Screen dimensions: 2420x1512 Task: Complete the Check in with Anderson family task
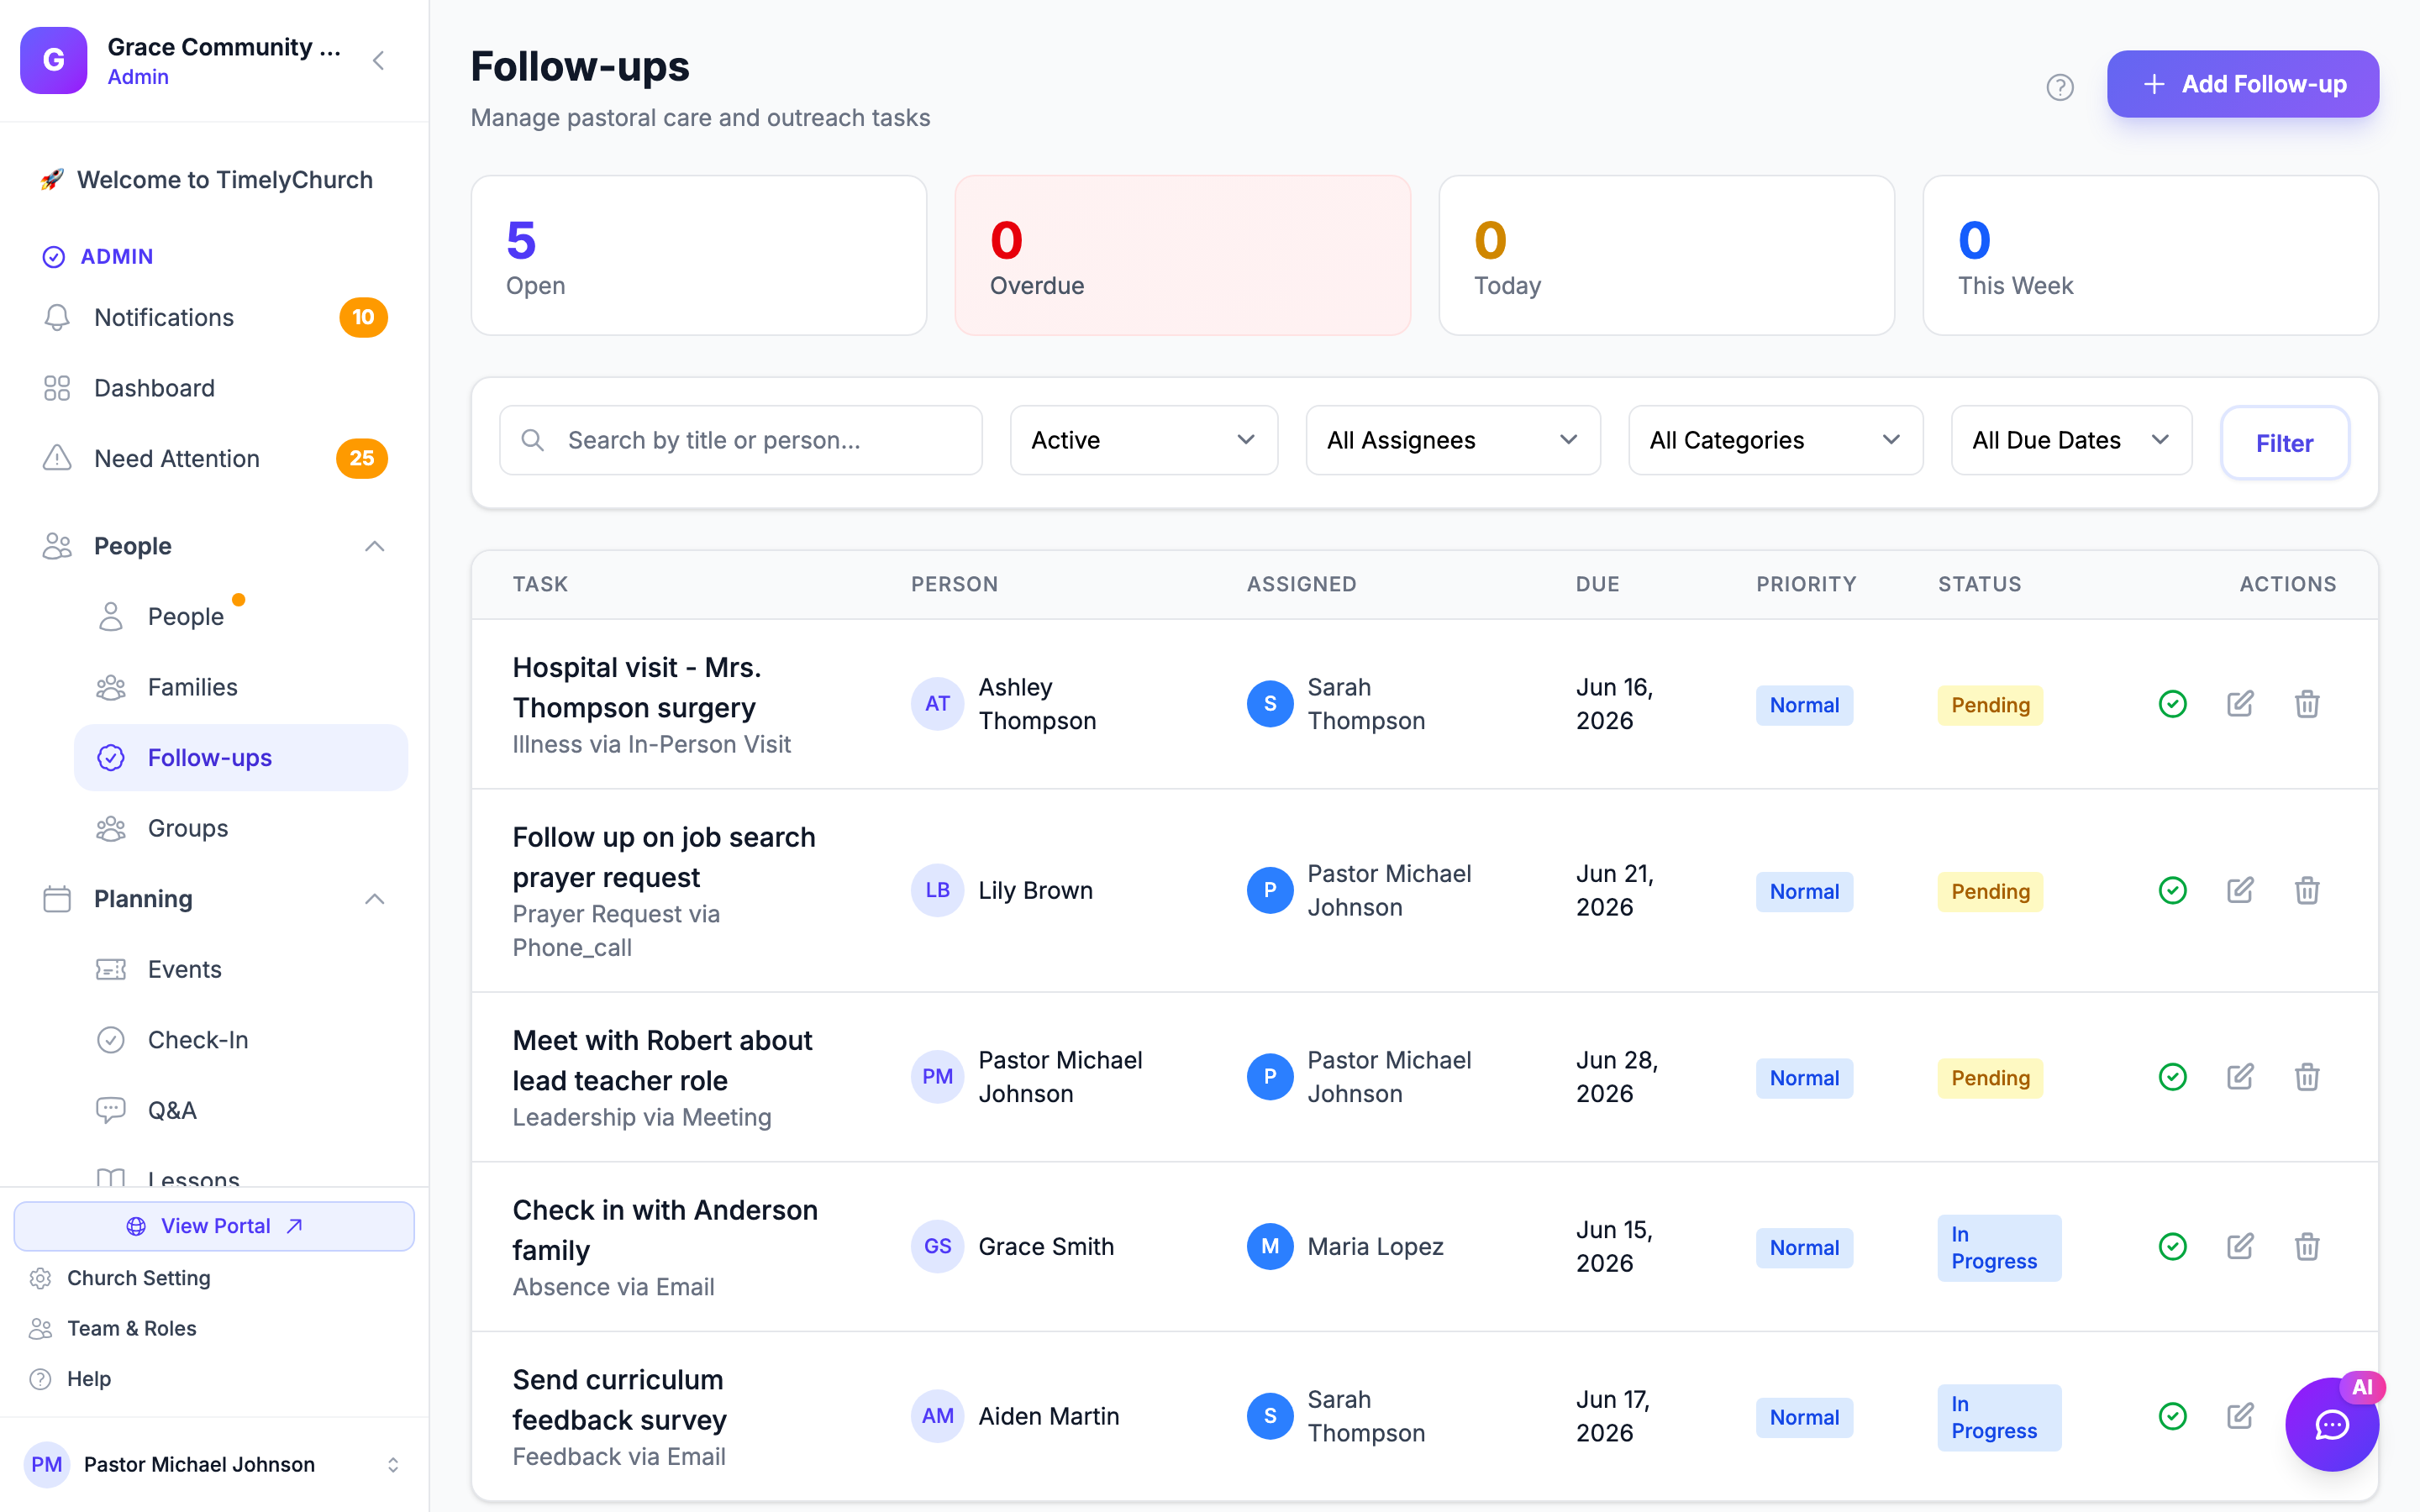tap(2172, 1246)
